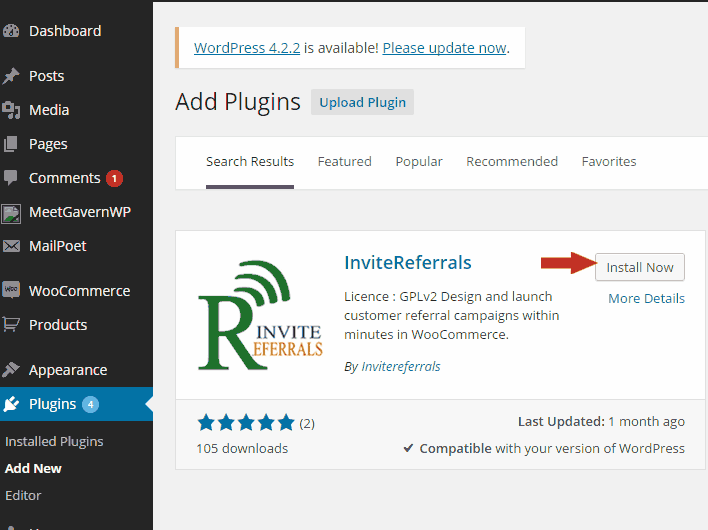Click the Add Plugins heading
Screen dimensions: 708x530
point(238,102)
